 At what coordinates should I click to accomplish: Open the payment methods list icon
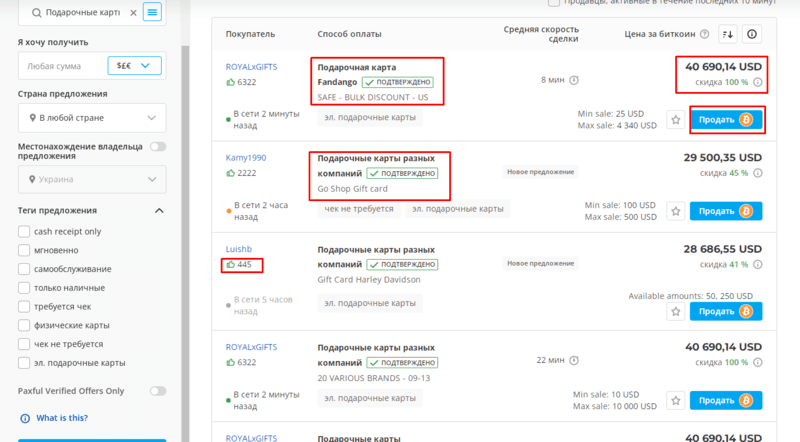152,12
